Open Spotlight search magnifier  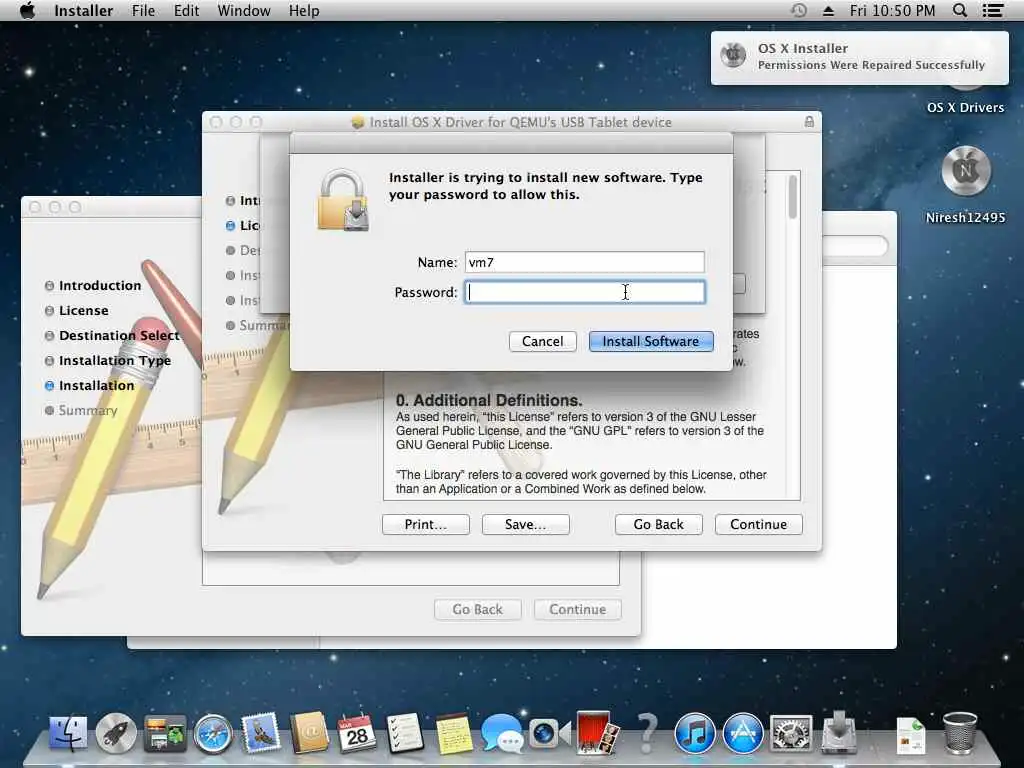[959, 10]
